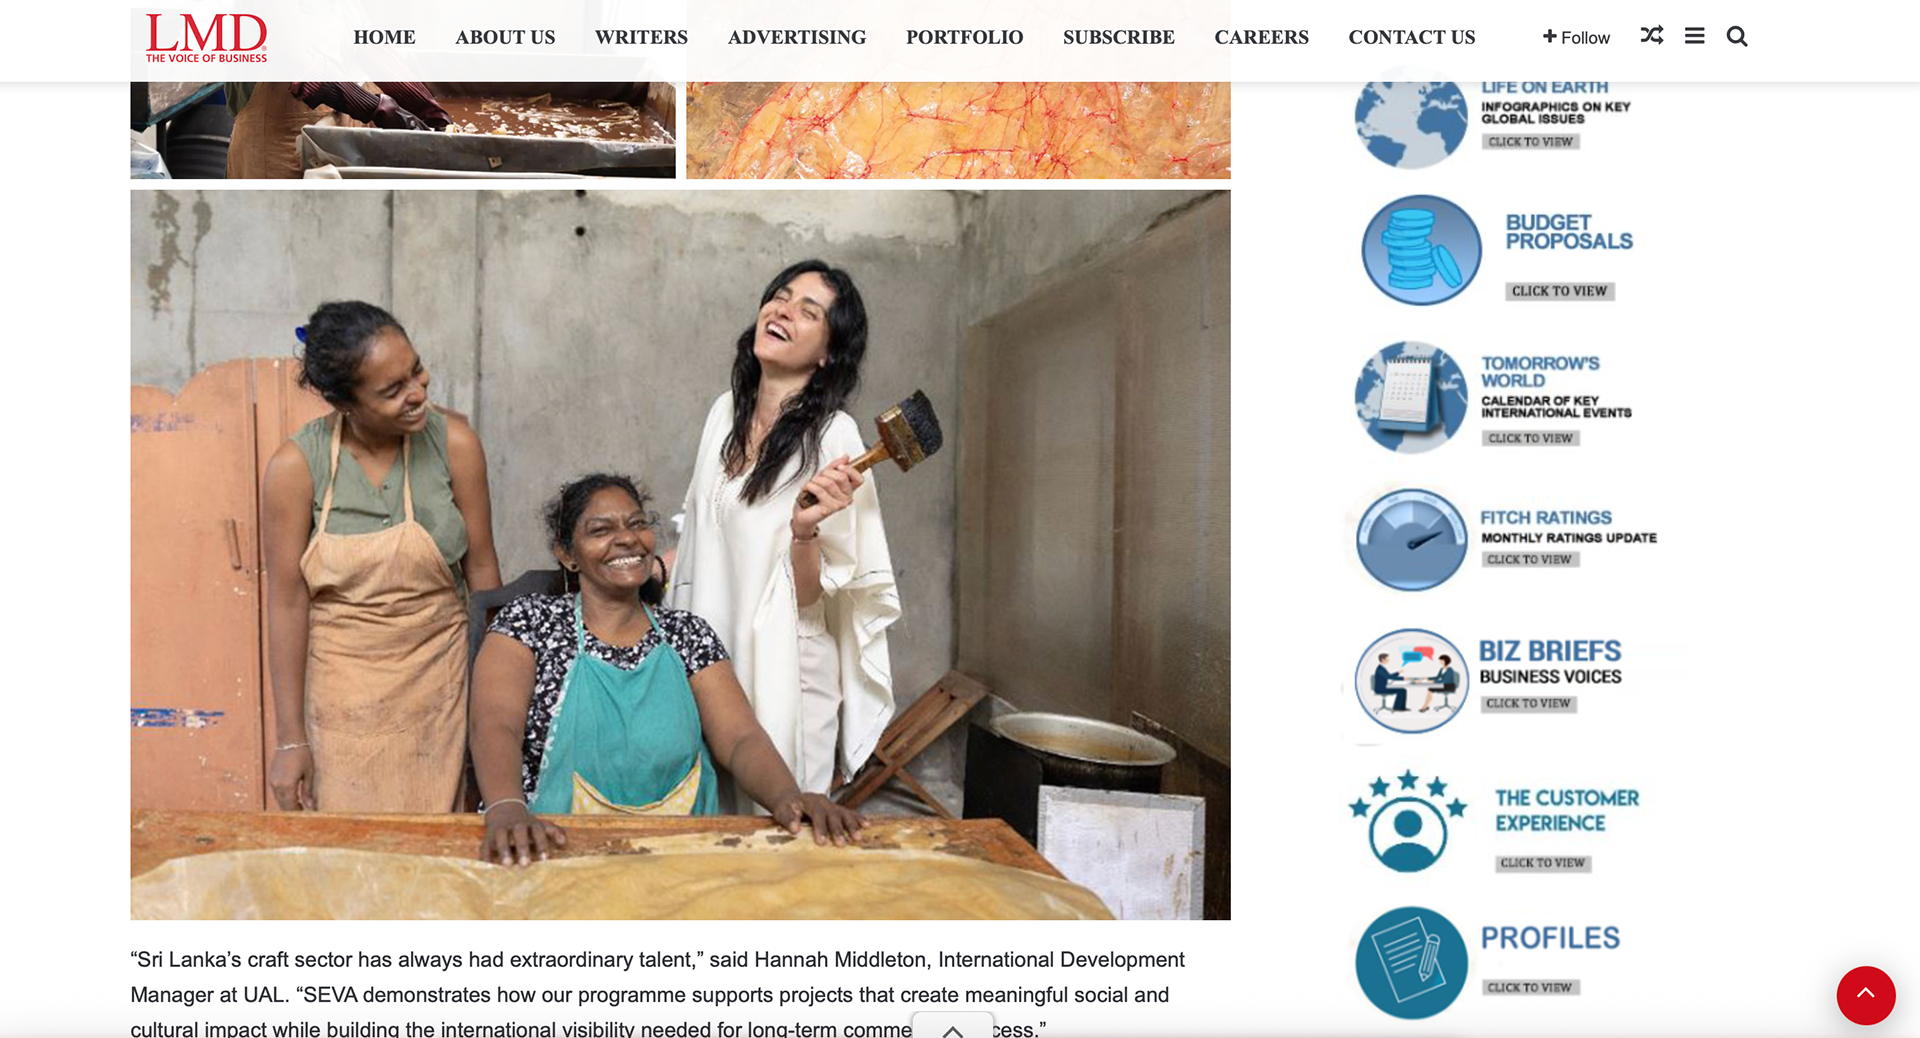Go to the Portfolio menu item
Image resolution: width=1920 pixels, height=1038 pixels.
[964, 37]
